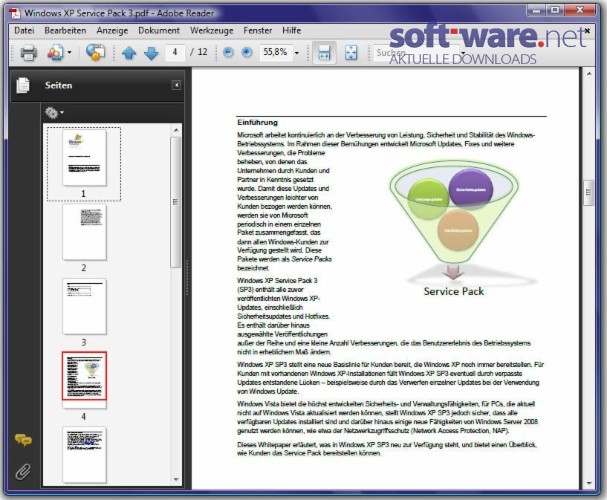The image size is (607, 500).
Task: Select page 1 thumbnail
Action: [x=84, y=158]
